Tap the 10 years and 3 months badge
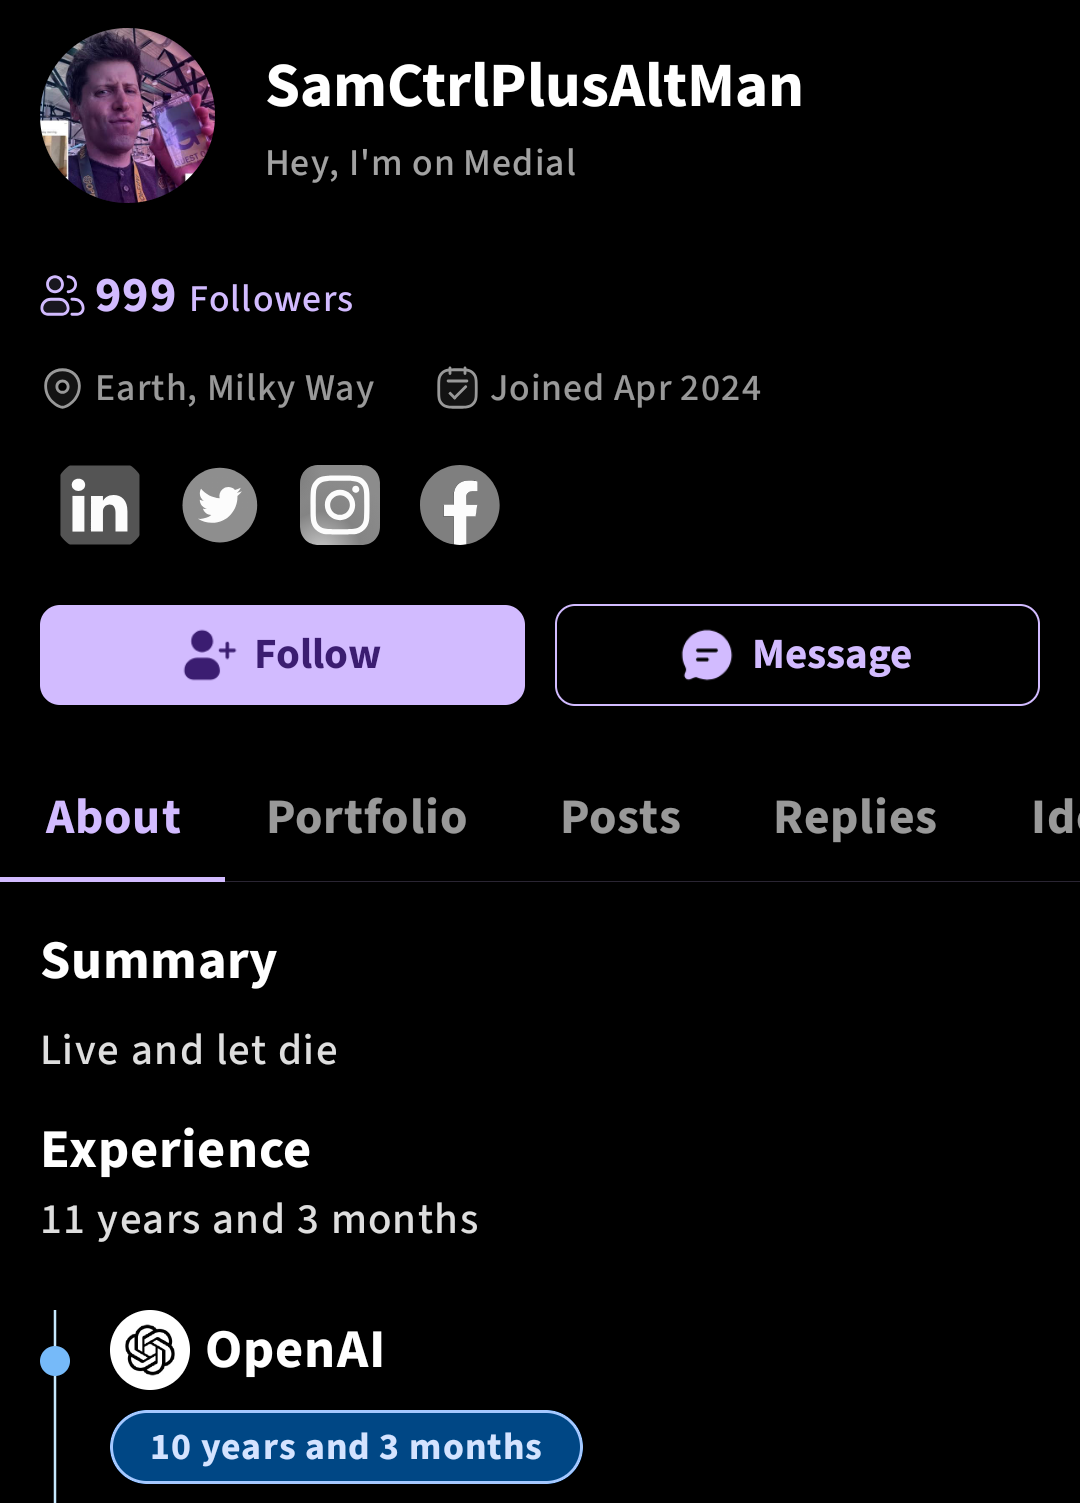This screenshot has width=1080, height=1503. 346,1447
